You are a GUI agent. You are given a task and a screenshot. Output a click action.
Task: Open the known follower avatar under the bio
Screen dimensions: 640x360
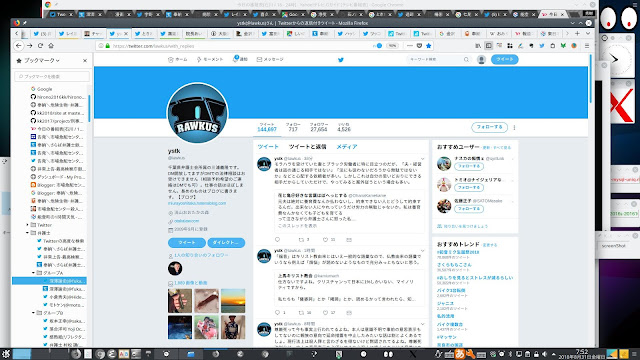(x=175, y=268)
